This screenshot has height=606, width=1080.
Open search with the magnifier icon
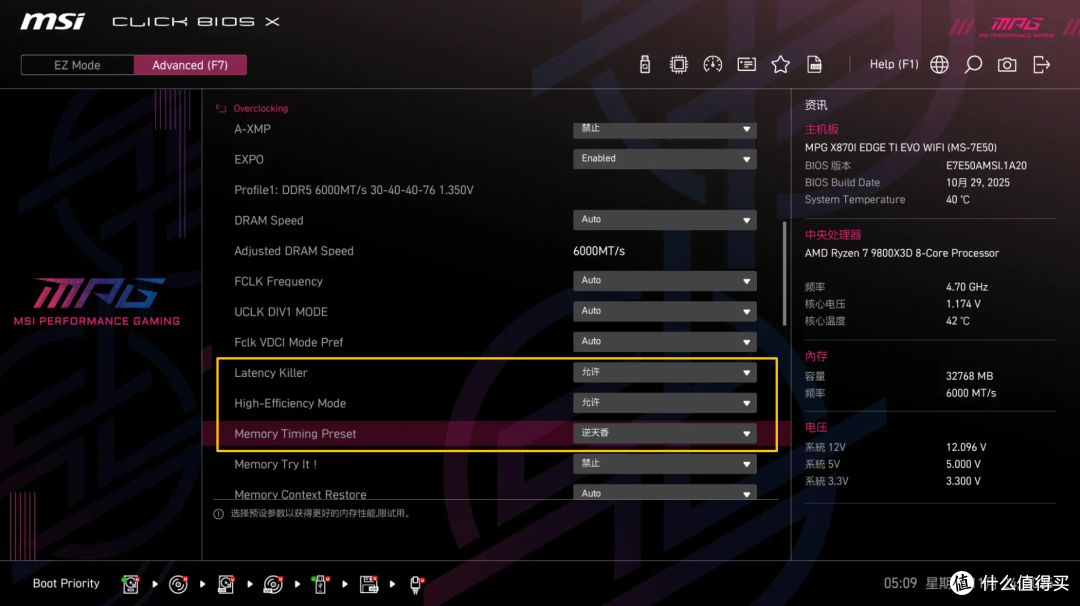973,65
